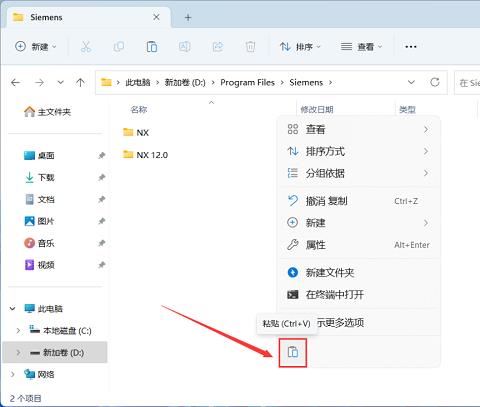Open 新建 submenu in context menu
This screenshot has height=407, width=480.
coord(358,223)
